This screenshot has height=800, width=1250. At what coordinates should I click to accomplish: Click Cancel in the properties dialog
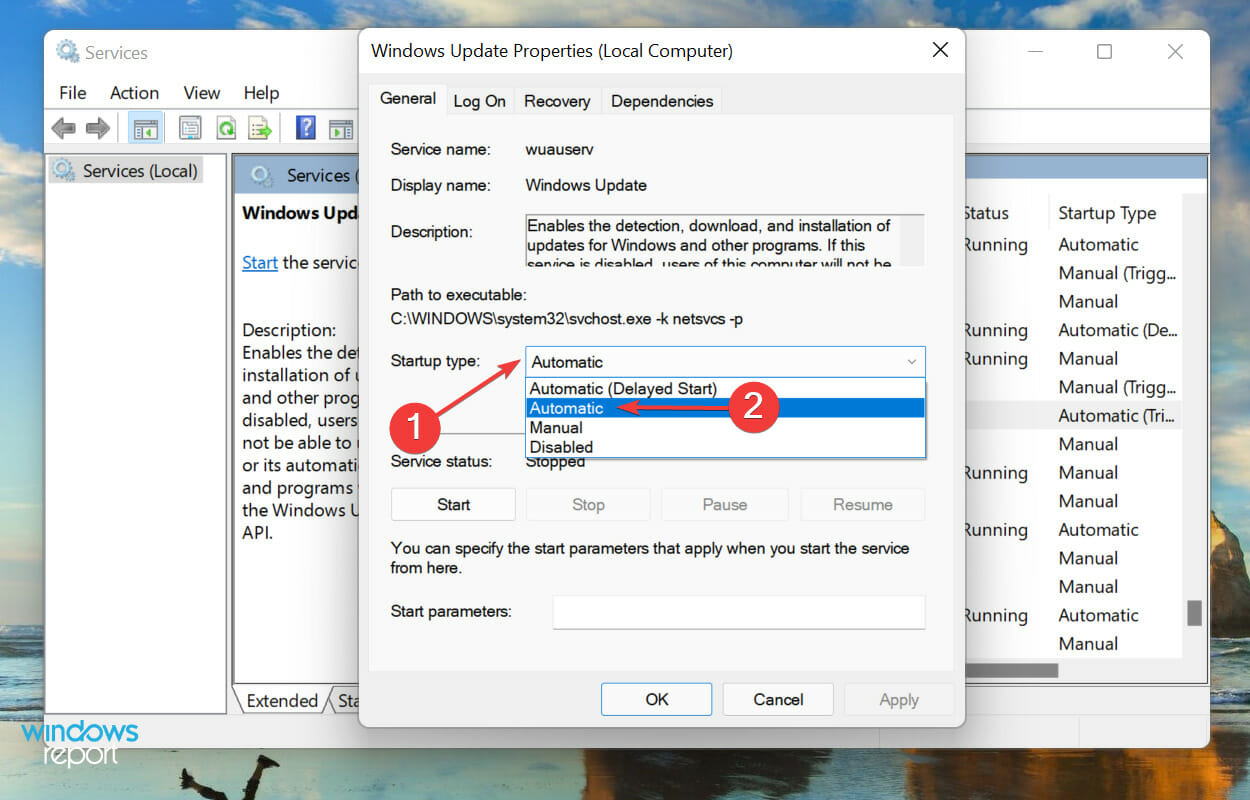(x=778, y=700)
